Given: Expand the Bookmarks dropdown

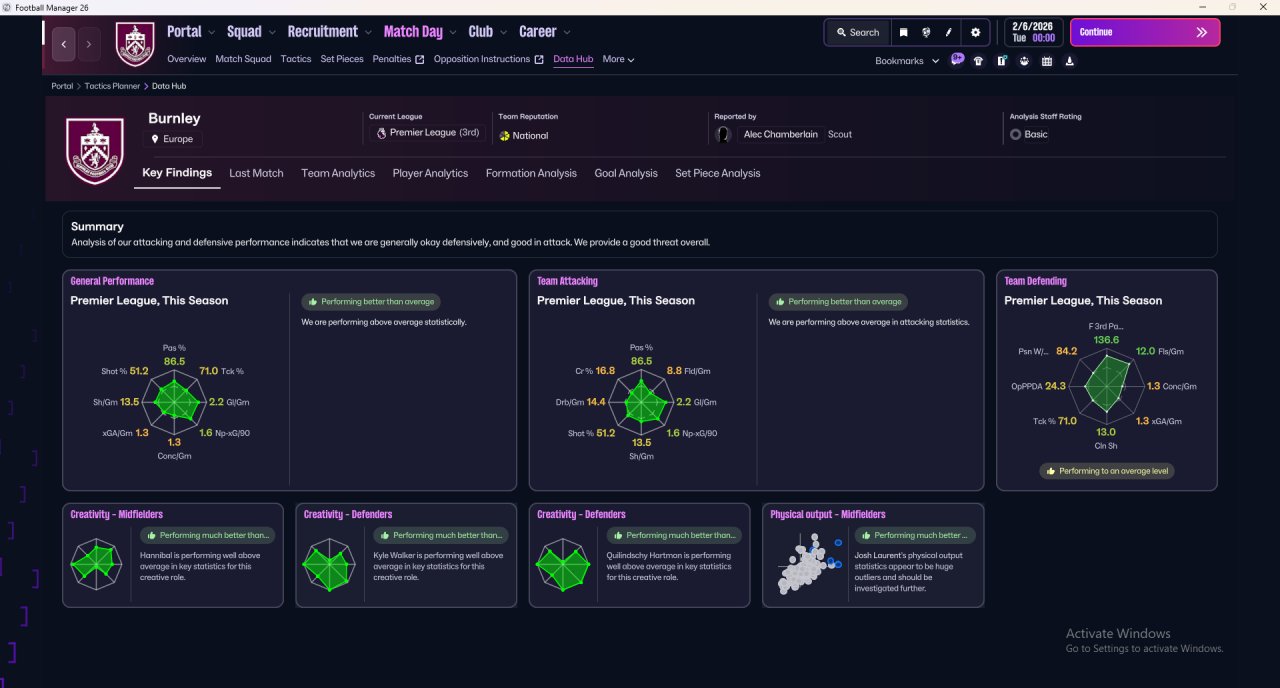Looking at the screenshot, I should click(x=907, y=61).
